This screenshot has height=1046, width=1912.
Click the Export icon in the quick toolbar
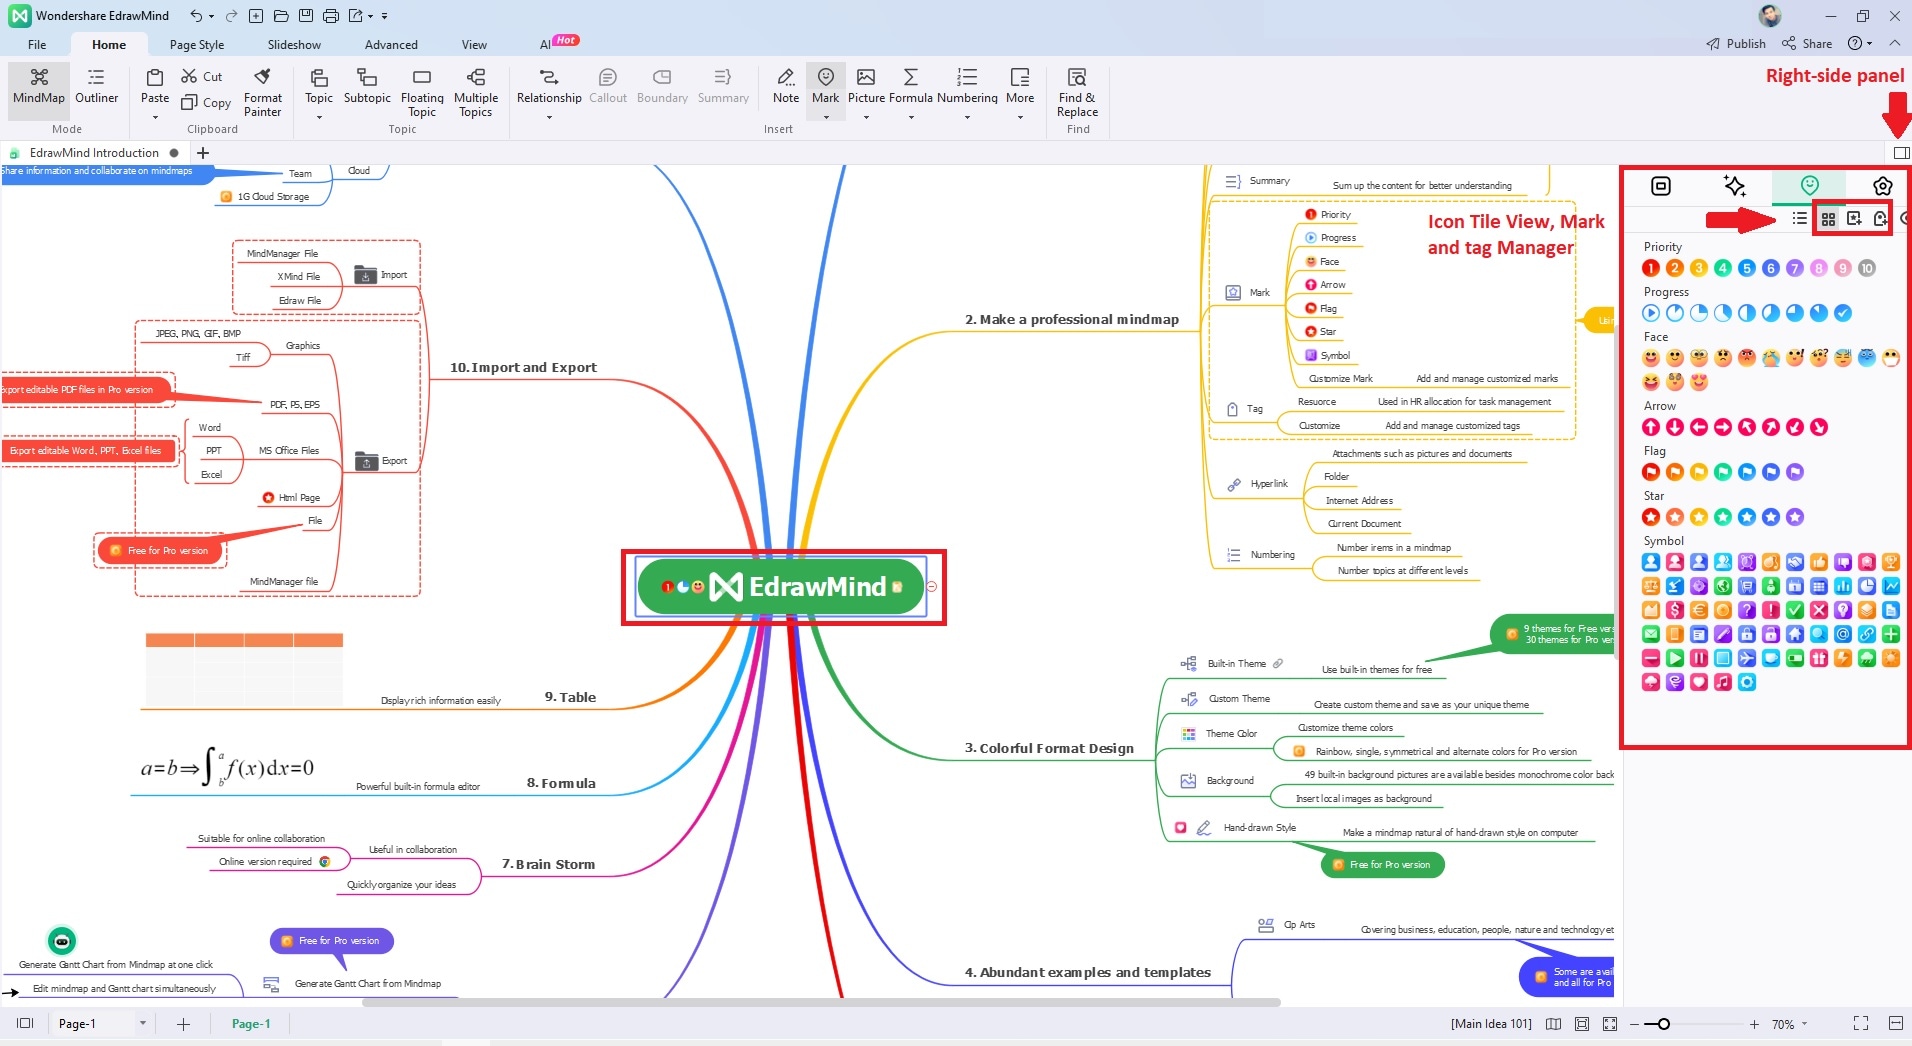click(x=355, y=16)
